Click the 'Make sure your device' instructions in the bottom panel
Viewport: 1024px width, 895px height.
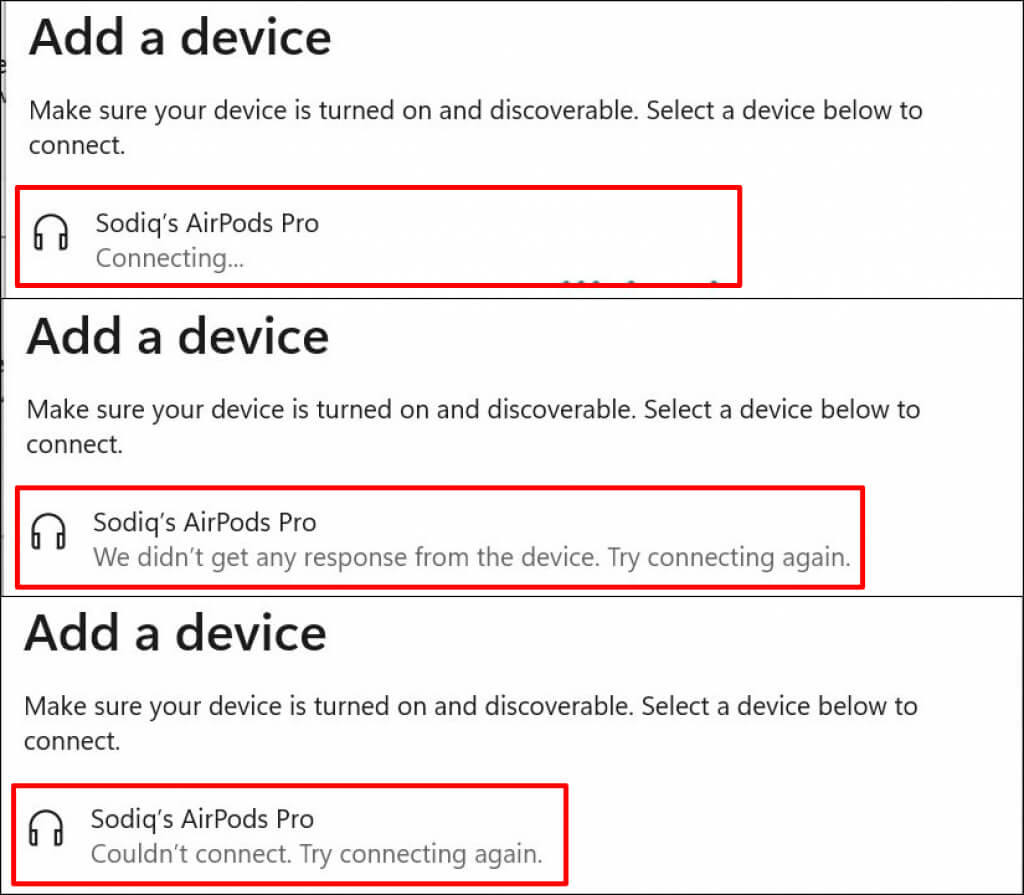tap(470, 706)
